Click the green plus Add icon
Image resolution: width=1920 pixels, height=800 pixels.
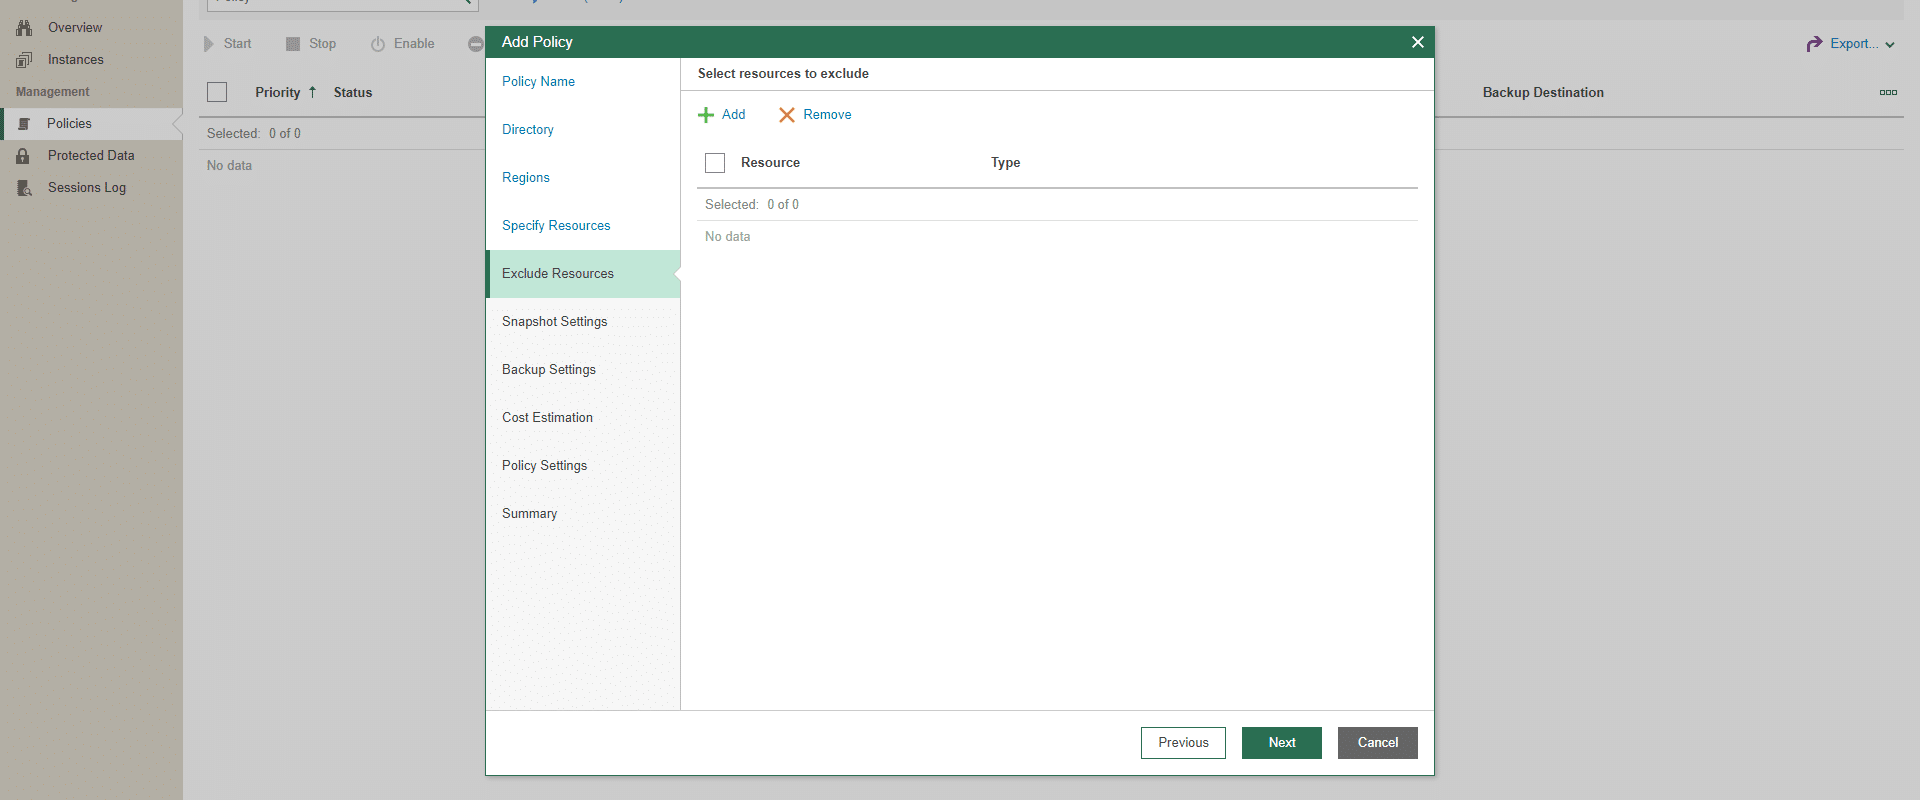(706, 115)
